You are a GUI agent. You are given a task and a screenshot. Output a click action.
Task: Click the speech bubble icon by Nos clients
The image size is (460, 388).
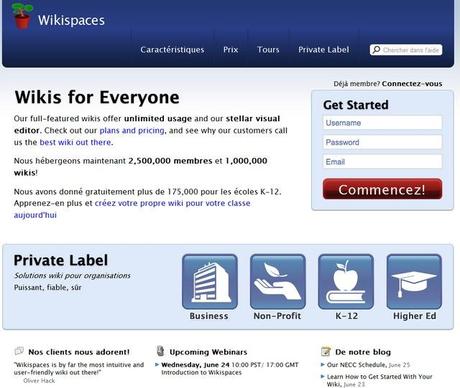pos(19,351)
